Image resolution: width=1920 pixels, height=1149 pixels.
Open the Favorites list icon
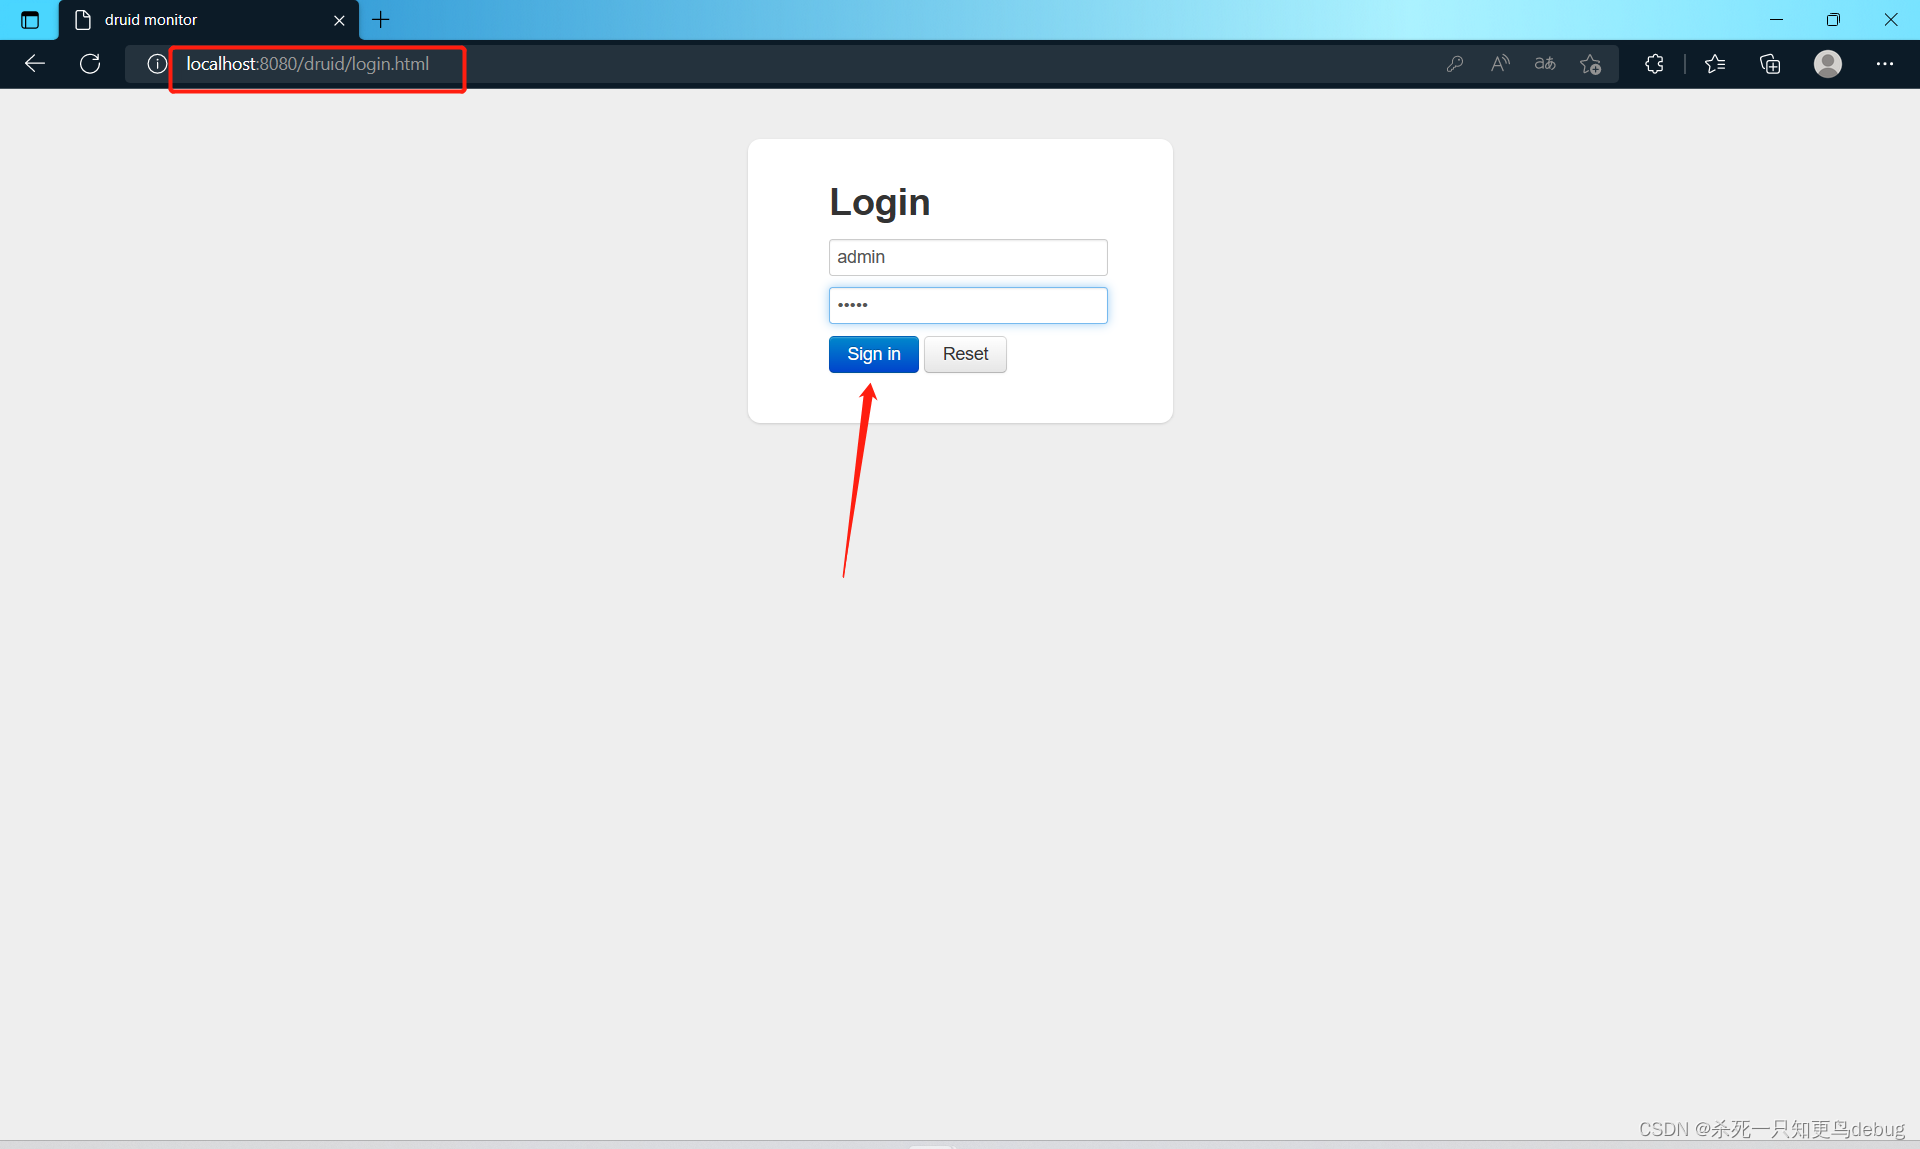1715,64
